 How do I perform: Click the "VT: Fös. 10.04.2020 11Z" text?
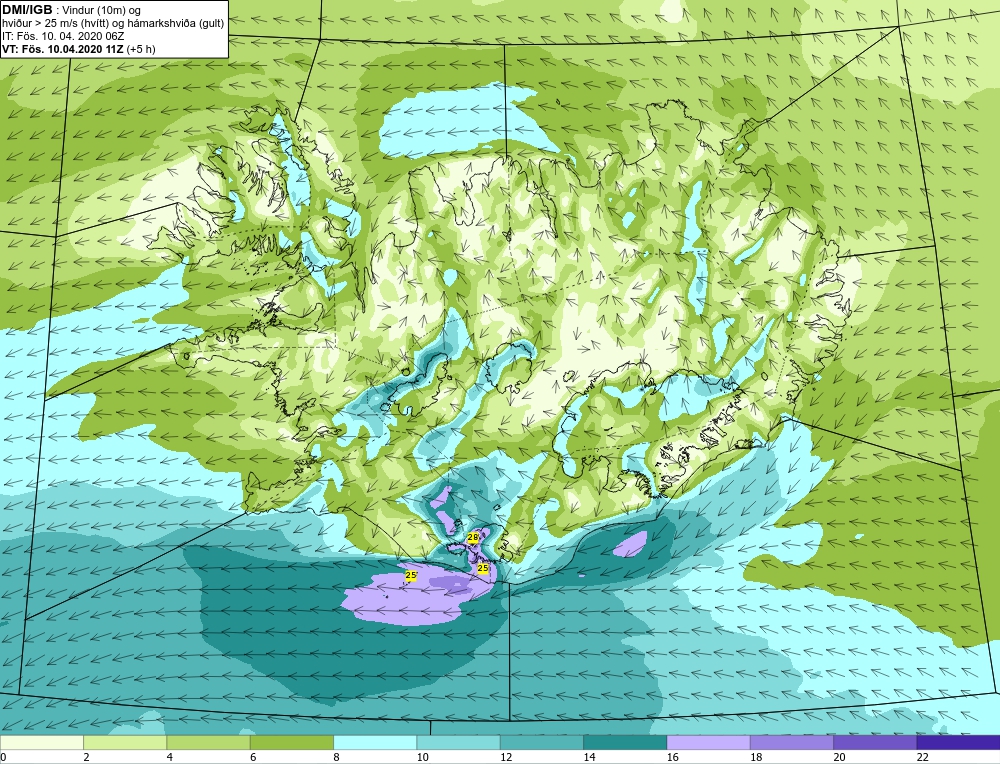63,49
